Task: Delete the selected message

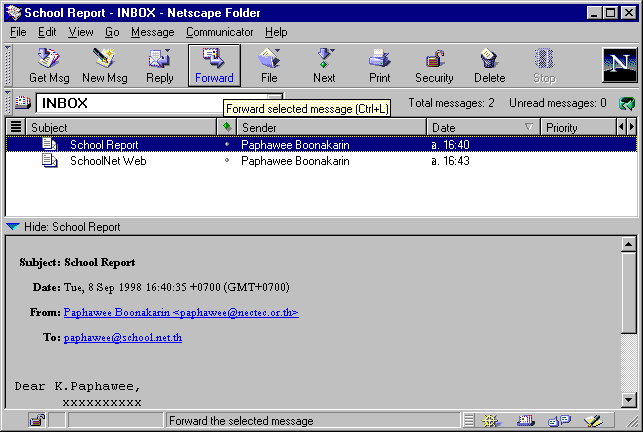Action: pyautogui.click(x=489, y=66)
